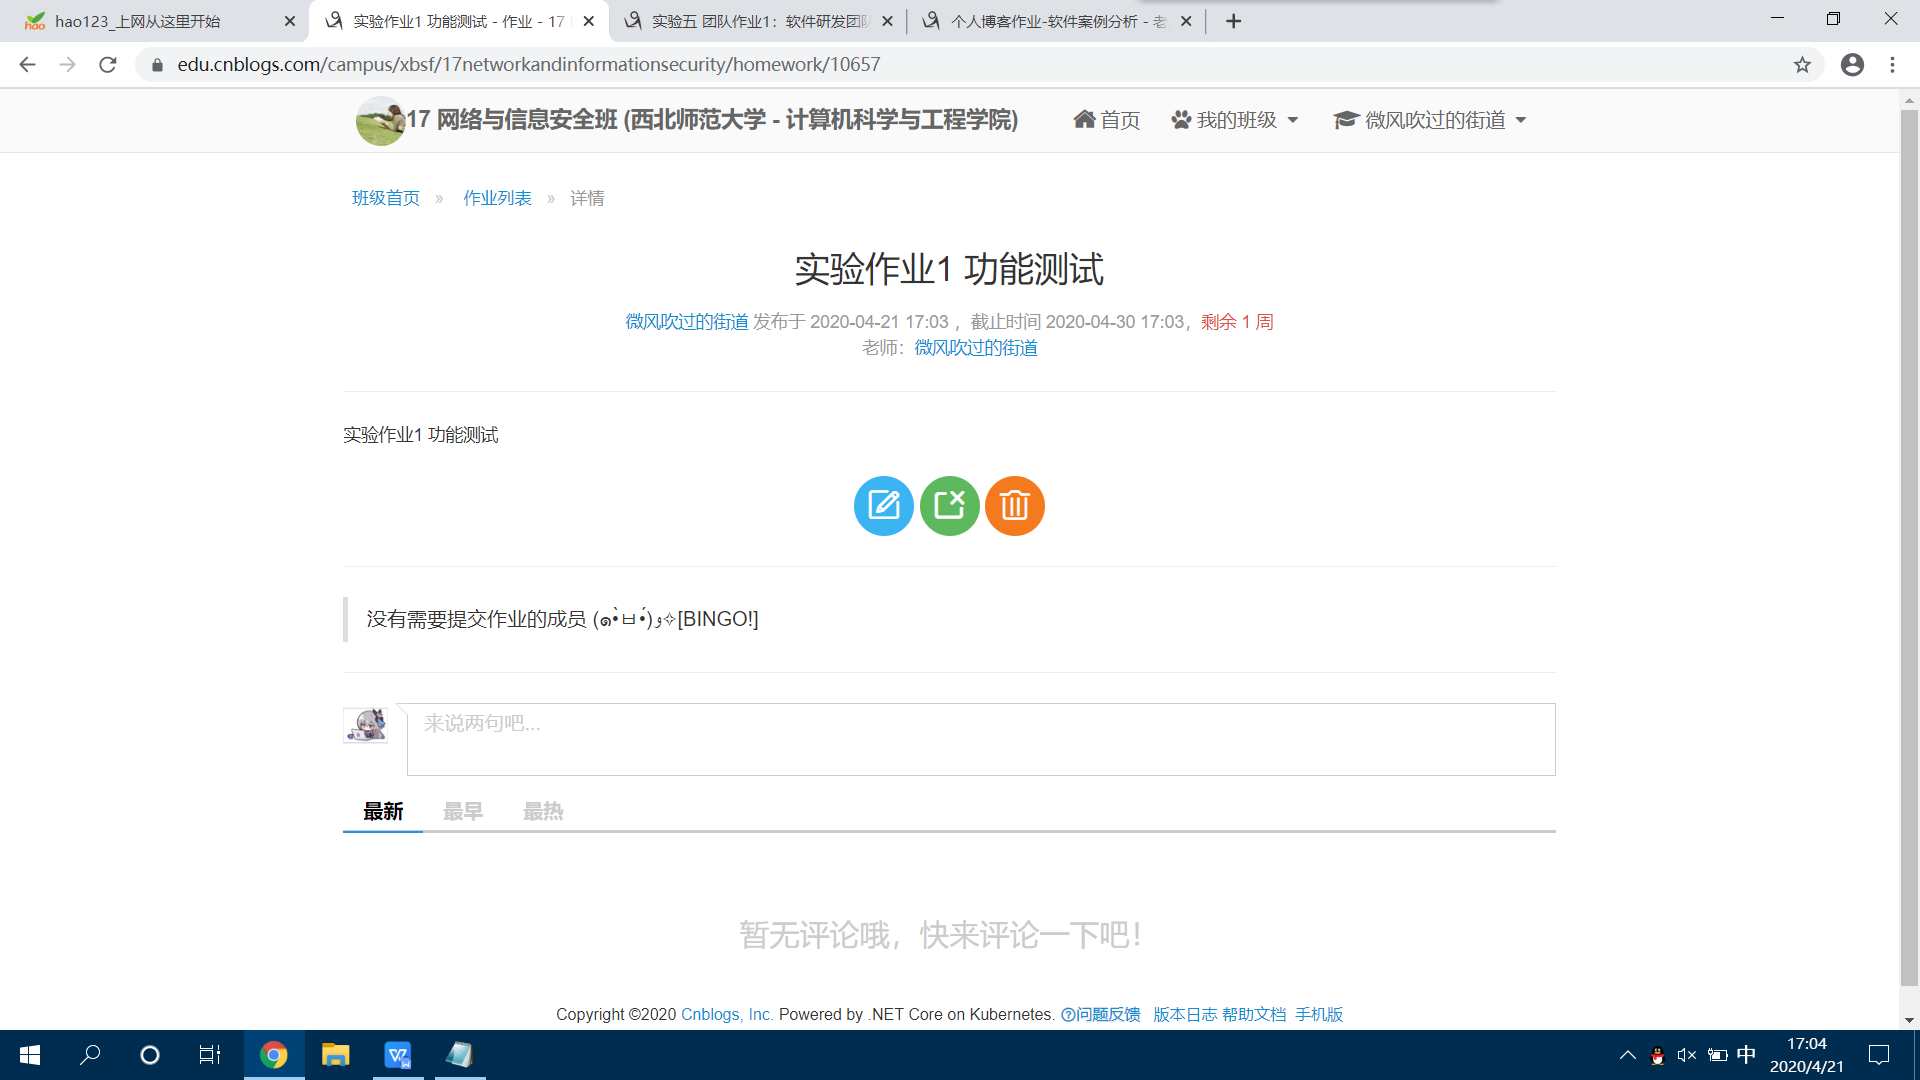
Task: Click the class logo avatar image
Action: [x=380, y=121]
